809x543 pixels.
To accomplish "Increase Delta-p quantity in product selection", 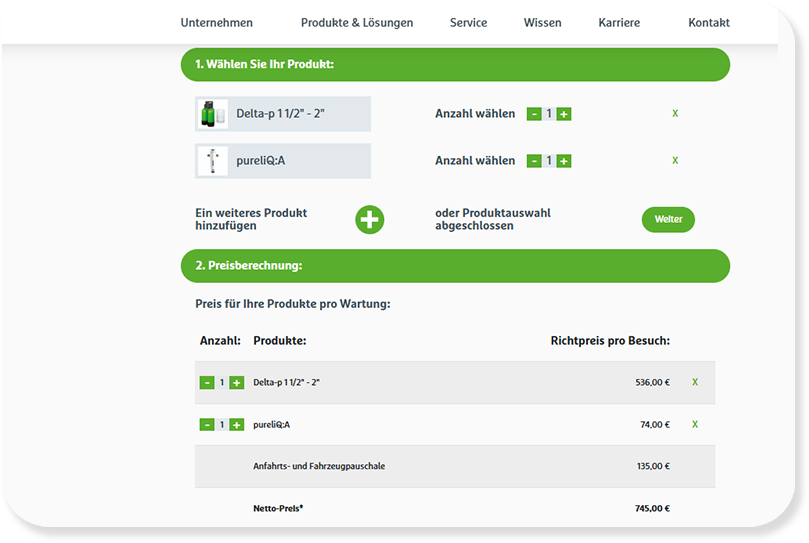I will 564,114.
